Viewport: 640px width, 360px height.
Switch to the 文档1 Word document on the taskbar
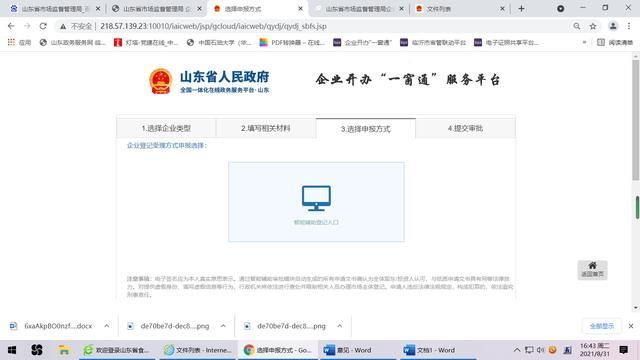pyautogui.click(x=438, y=350)
